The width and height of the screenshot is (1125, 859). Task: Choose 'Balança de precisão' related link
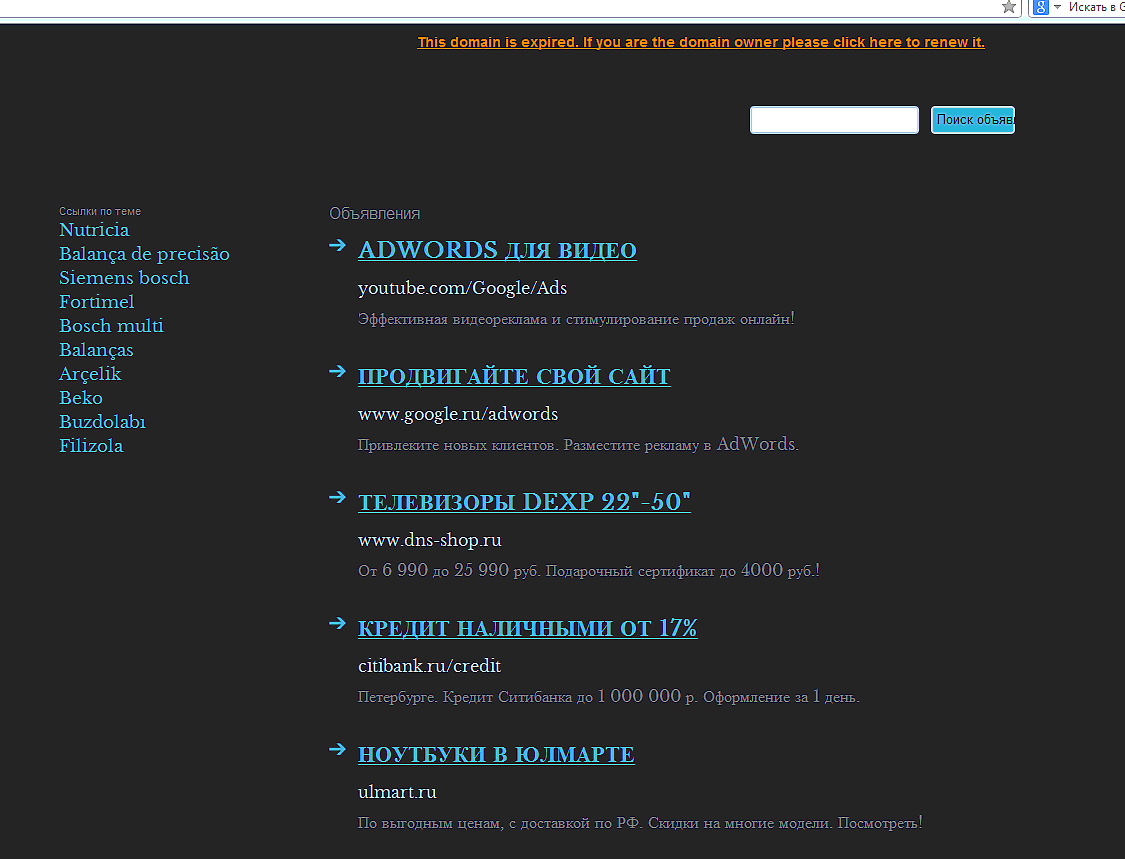[144, 254]
